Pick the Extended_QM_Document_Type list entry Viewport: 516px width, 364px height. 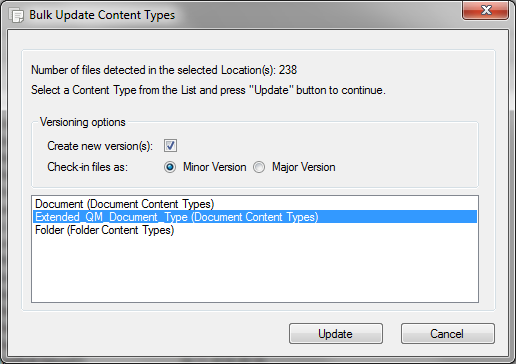click(x=255, y=217)
